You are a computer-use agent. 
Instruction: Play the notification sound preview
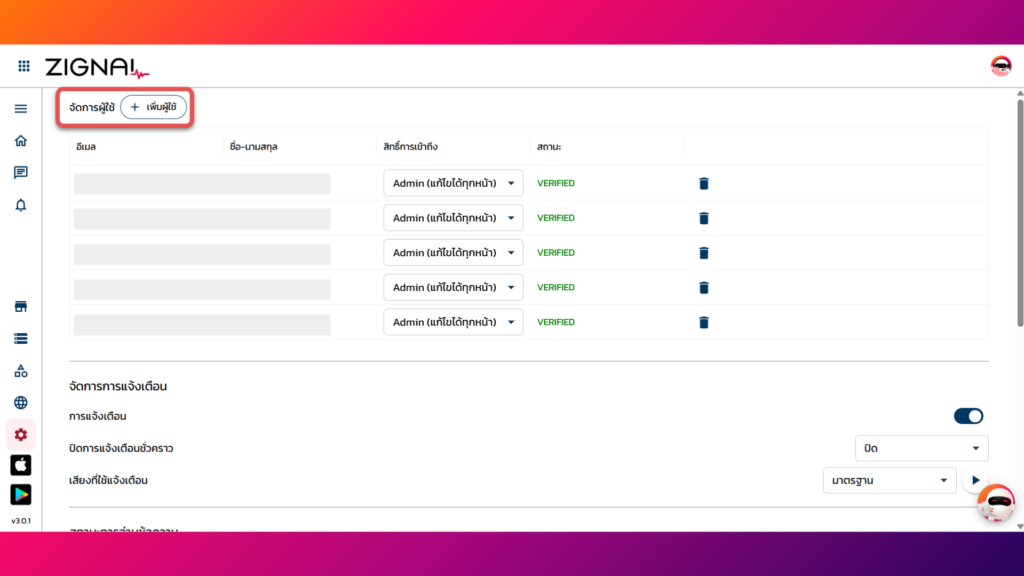974,481
